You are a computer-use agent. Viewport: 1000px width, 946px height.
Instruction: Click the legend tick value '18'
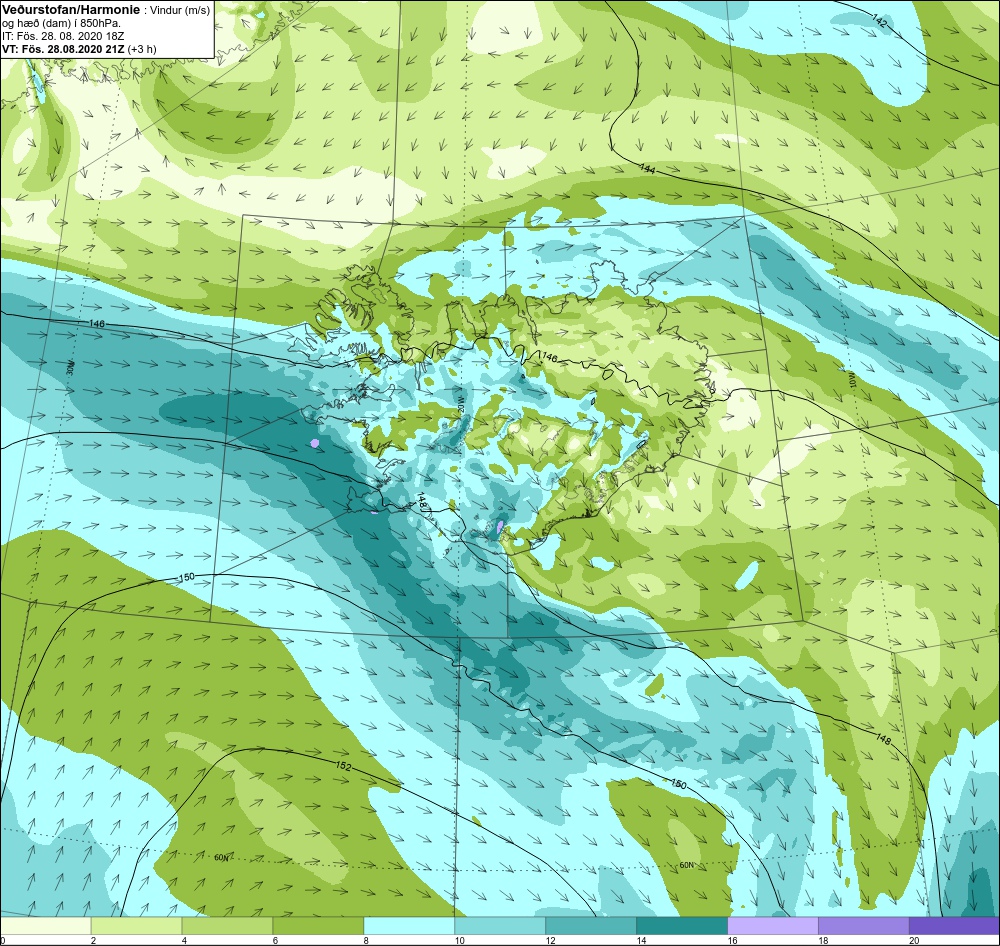pyautogui.click(x=823, y=940)
